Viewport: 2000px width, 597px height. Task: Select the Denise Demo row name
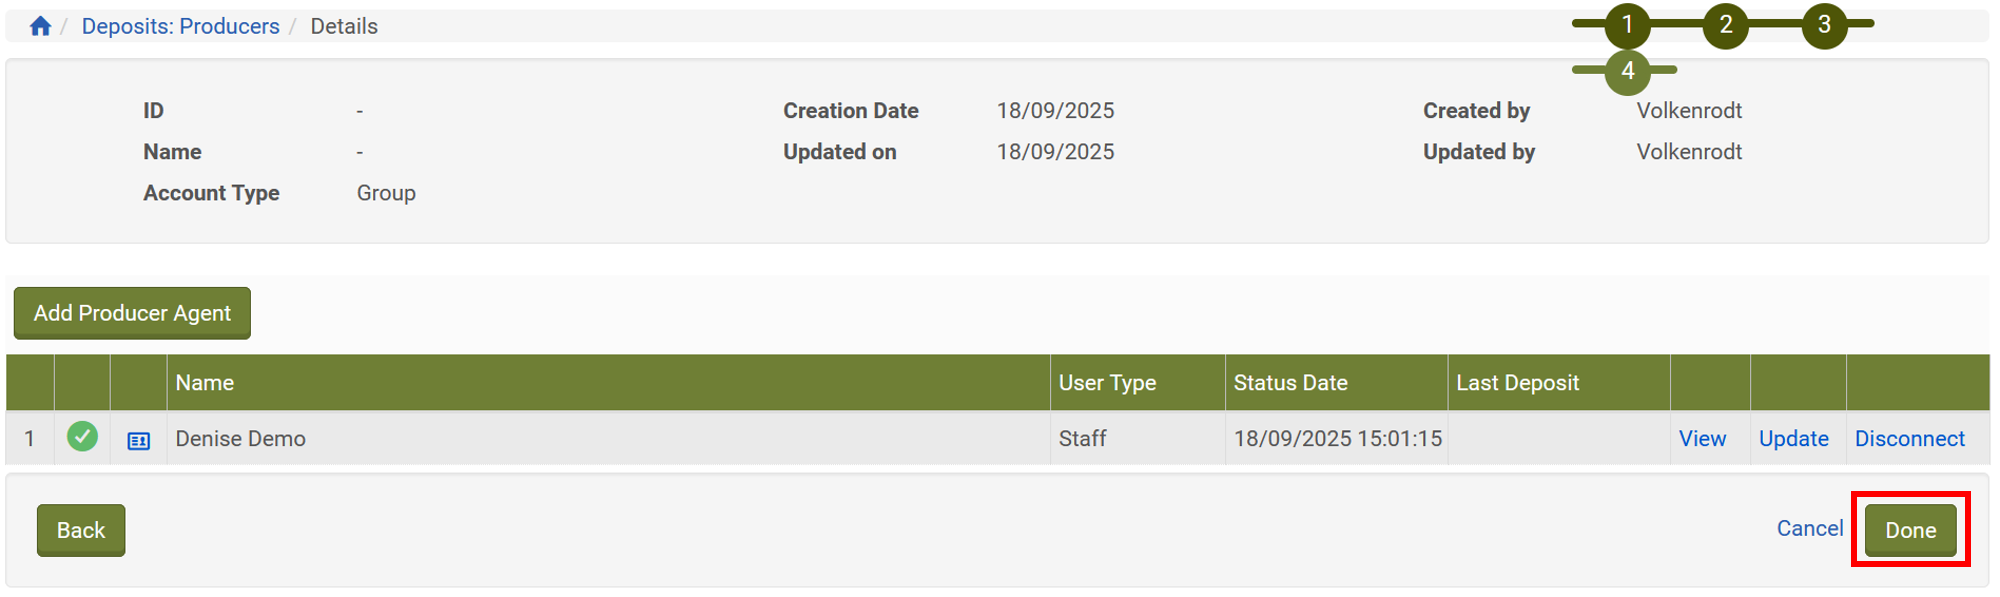[x=241, y=439]
